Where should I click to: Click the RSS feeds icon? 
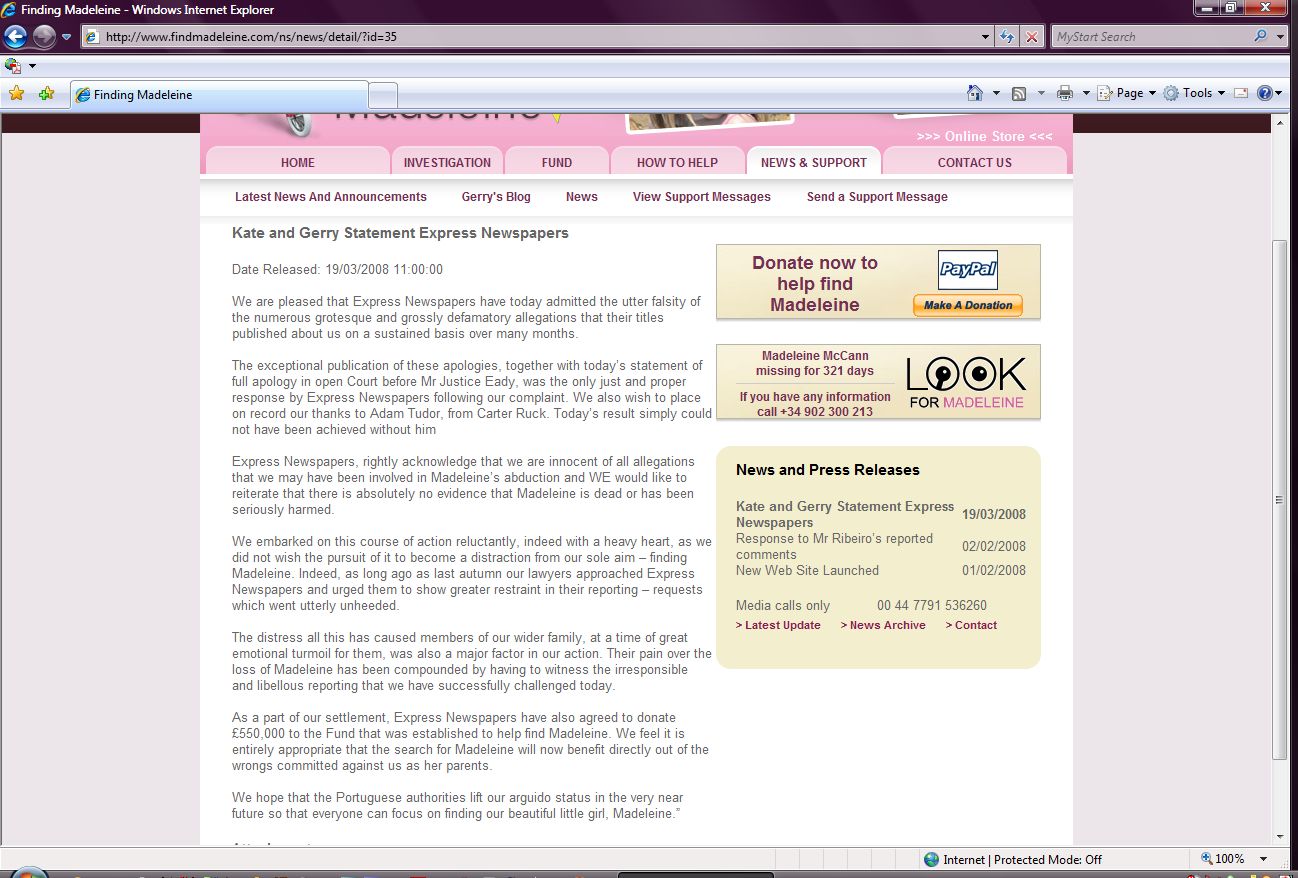tap(1019, 93)
